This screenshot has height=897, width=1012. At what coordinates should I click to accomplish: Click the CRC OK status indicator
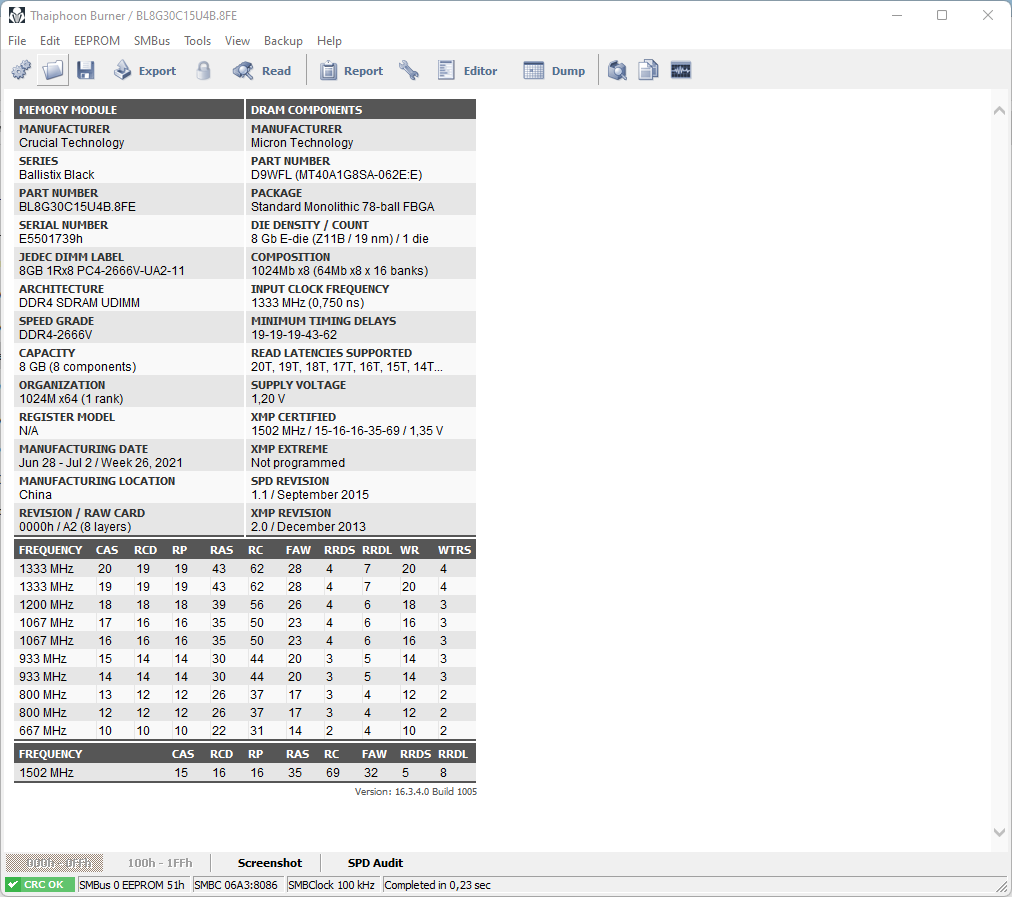40,885
